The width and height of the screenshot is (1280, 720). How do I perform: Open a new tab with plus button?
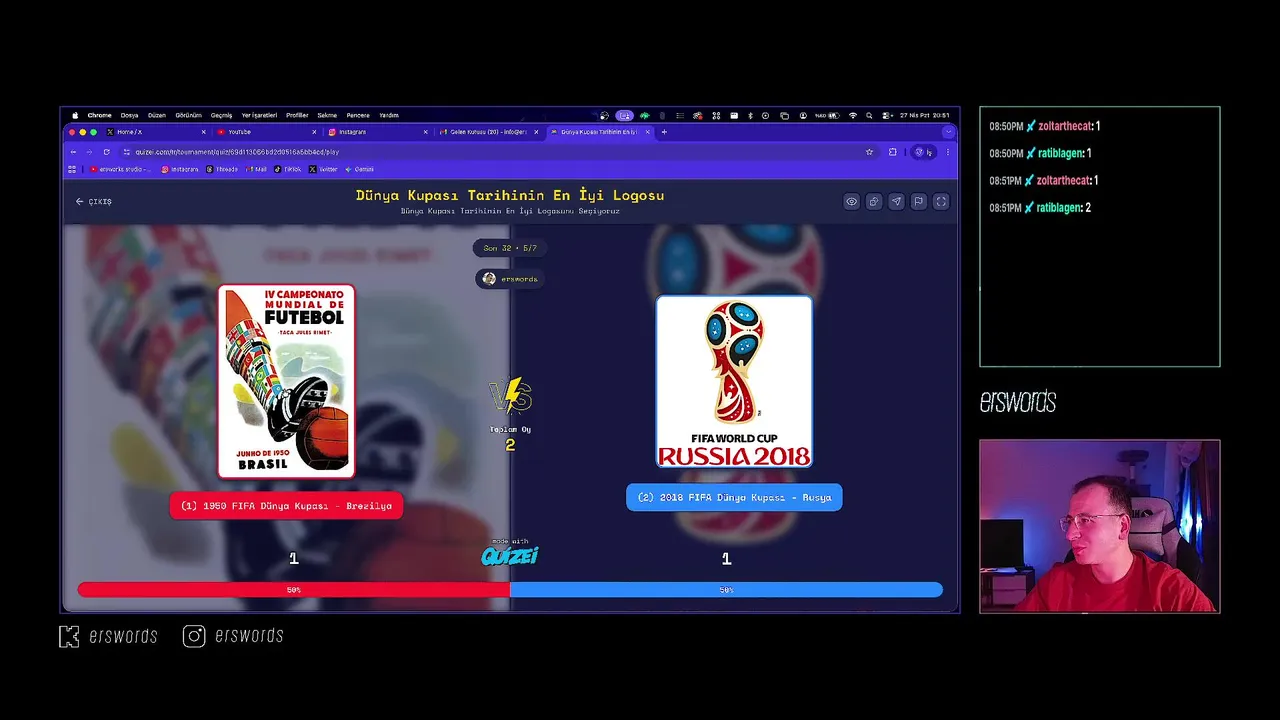664,132
